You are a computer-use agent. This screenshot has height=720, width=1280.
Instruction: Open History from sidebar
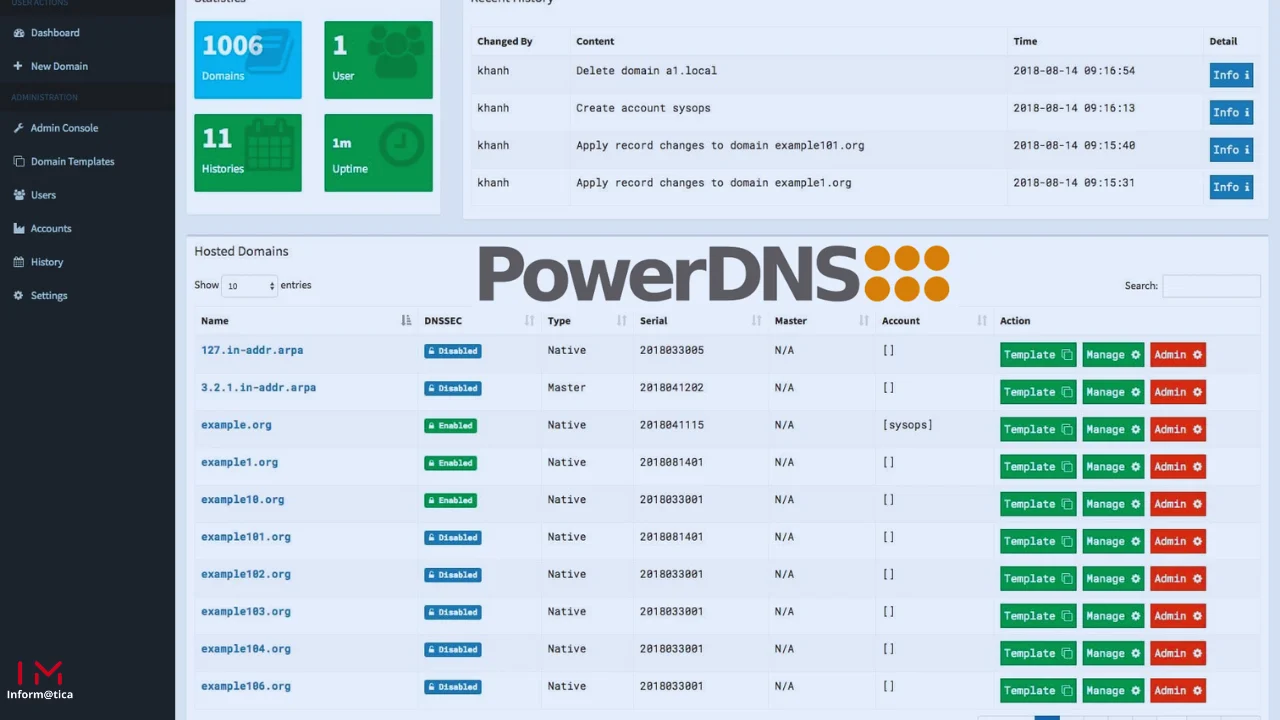pyautogui.click(x=47, y=262)
